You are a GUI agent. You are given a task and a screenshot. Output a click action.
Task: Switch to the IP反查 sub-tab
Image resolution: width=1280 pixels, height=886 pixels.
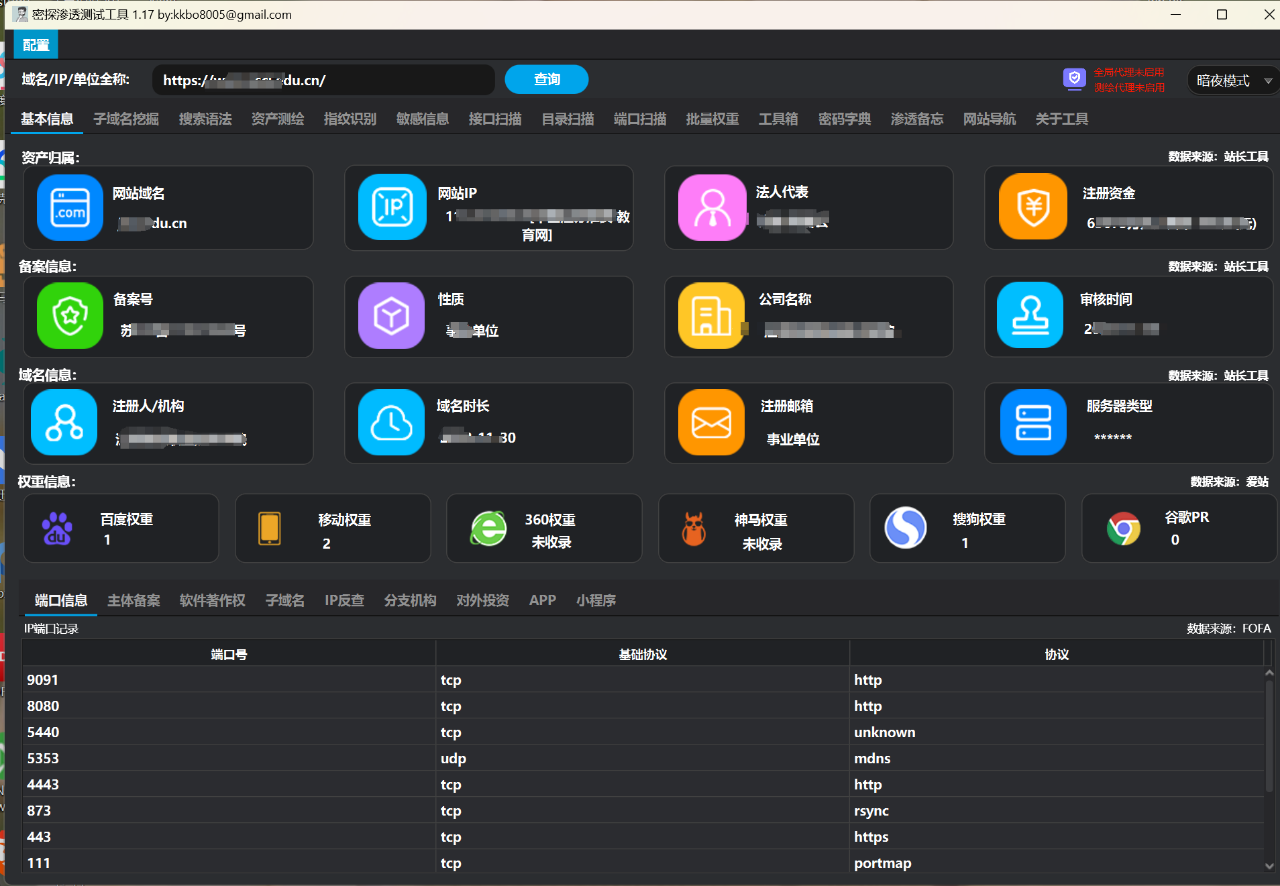tap(344, 601)
